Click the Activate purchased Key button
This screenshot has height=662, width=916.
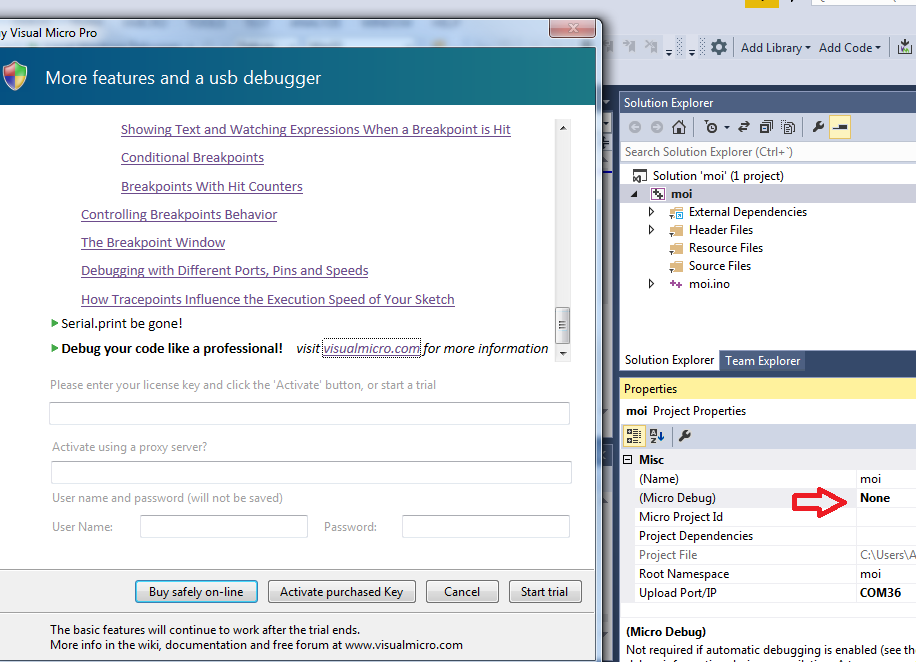pyautogui.click(x=342, y=592)
